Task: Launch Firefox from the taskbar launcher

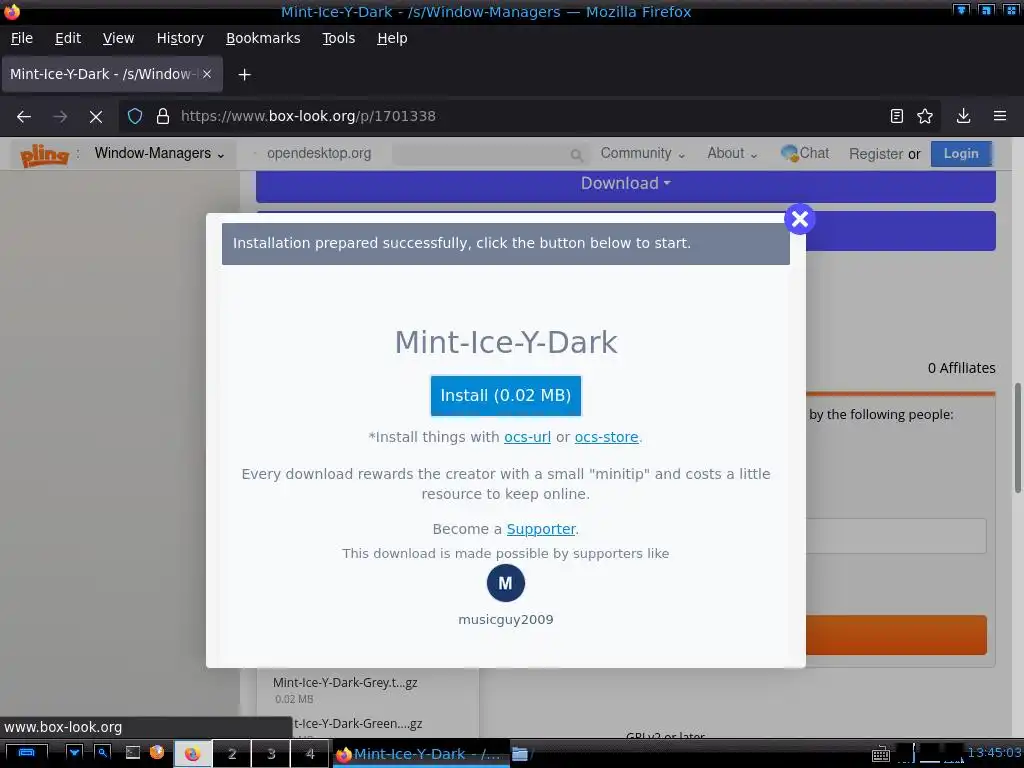Action: [x=157, y=752]
